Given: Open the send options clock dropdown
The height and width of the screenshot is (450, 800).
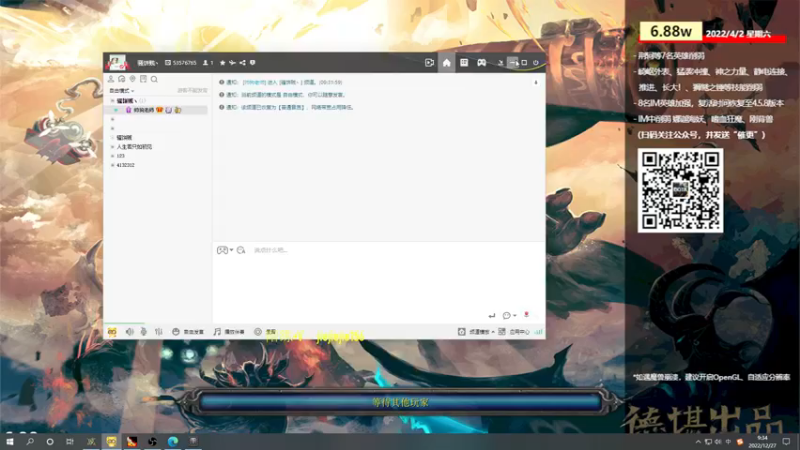Looking at the screenshot, I should click(509, 315).
